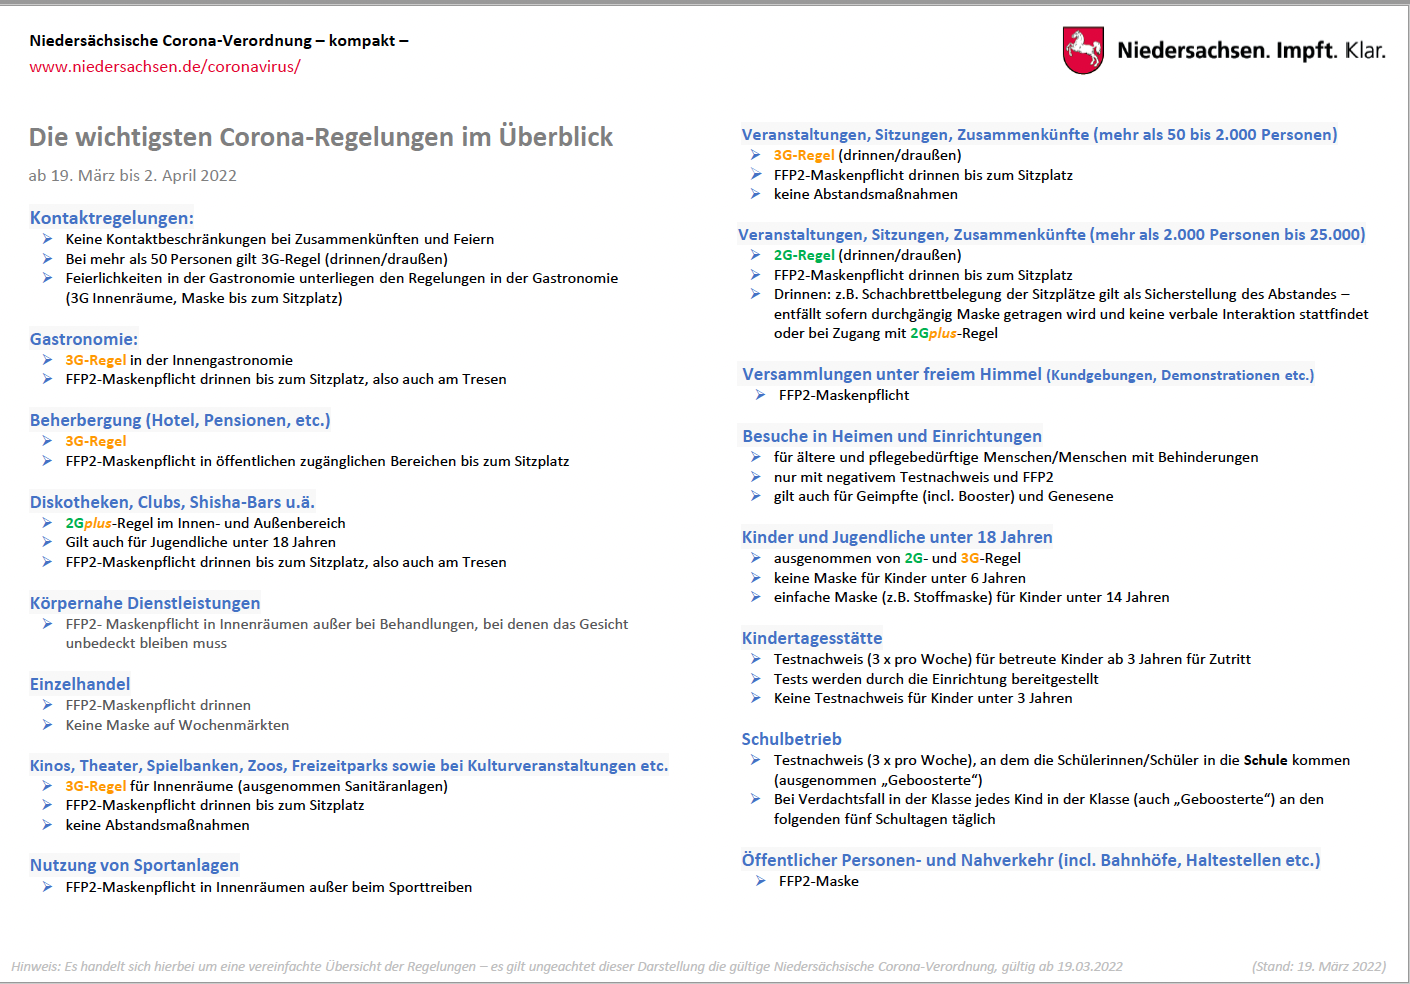Image resolution: width=1410 pixels, height=984 pixels.
Task: Click the 'Kontaktregelungen:' section heading
Action: tap(112, 218)
